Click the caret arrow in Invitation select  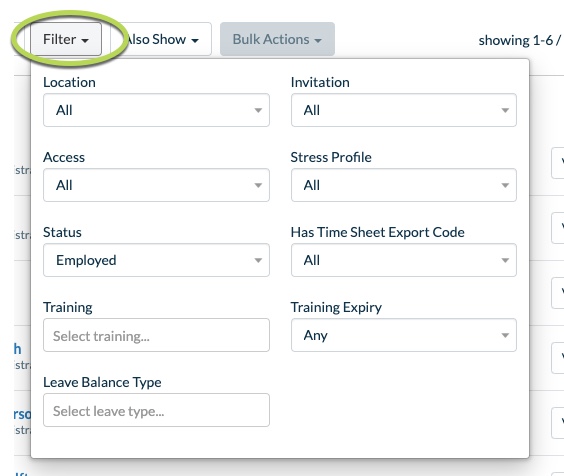coord(505,110)
